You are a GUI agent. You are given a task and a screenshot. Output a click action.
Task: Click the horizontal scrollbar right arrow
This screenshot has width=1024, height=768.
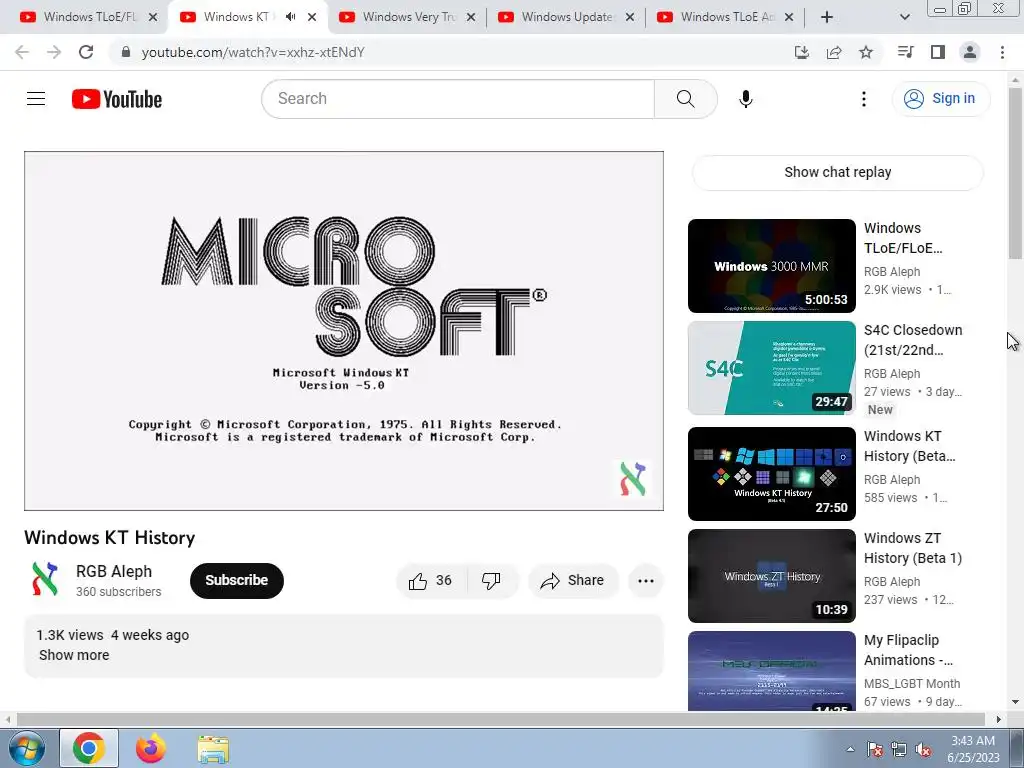(999, 719)
